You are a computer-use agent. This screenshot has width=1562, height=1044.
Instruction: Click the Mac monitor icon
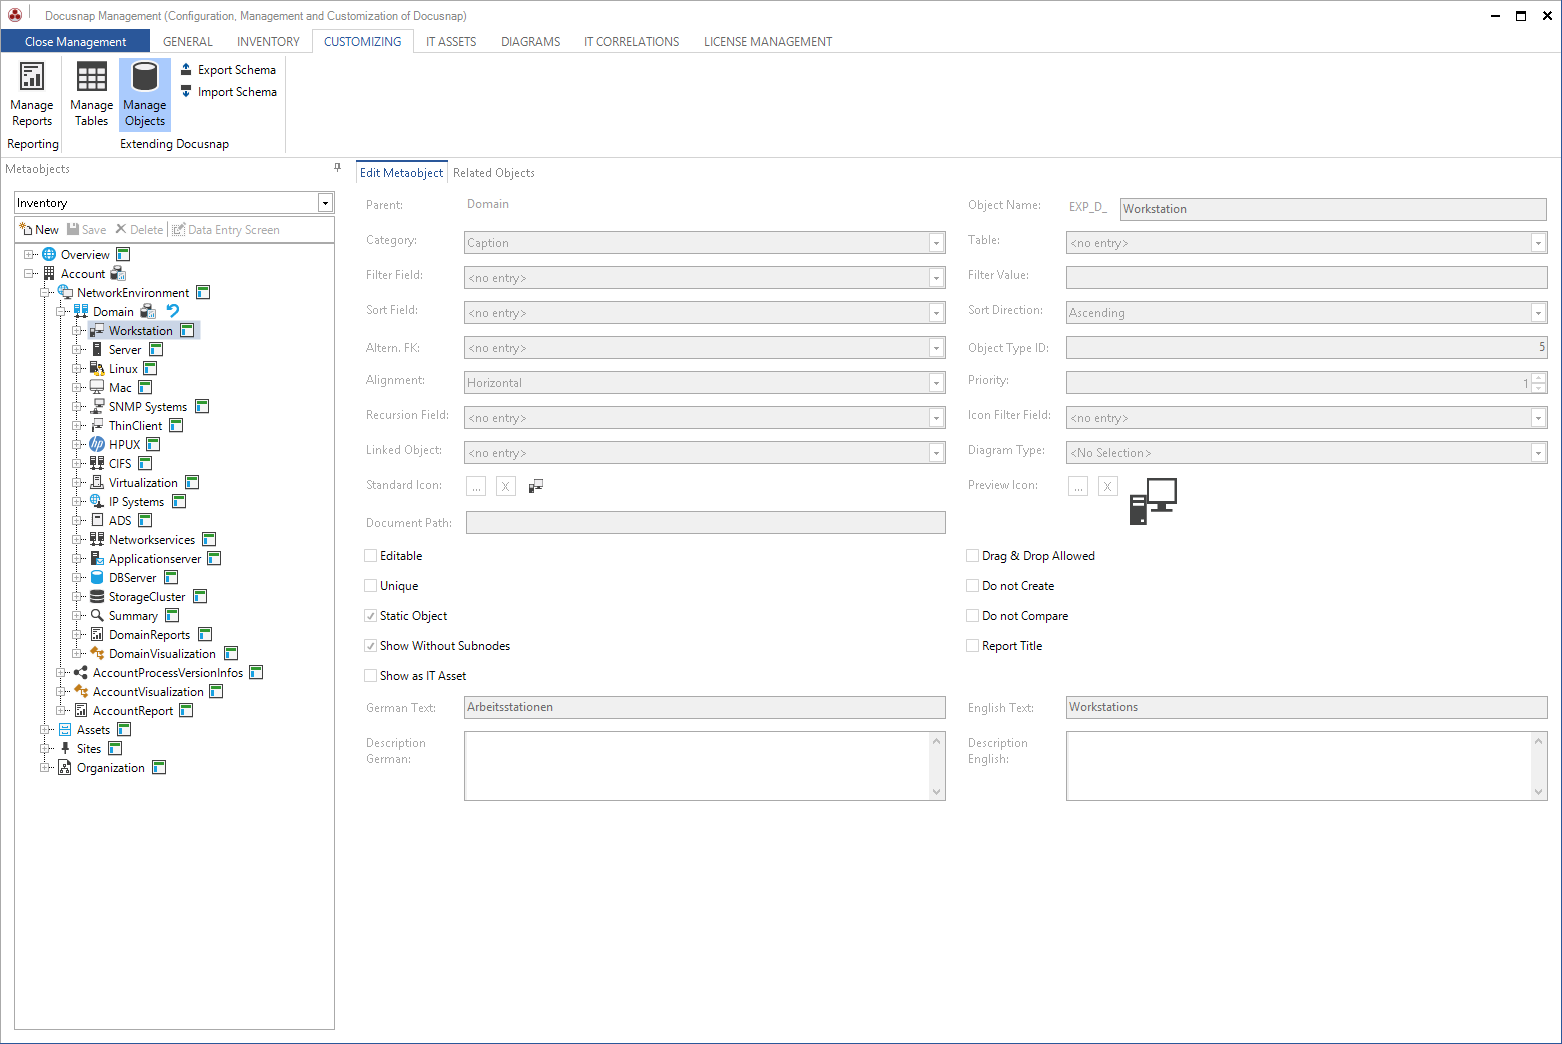(x=97, y=387)
